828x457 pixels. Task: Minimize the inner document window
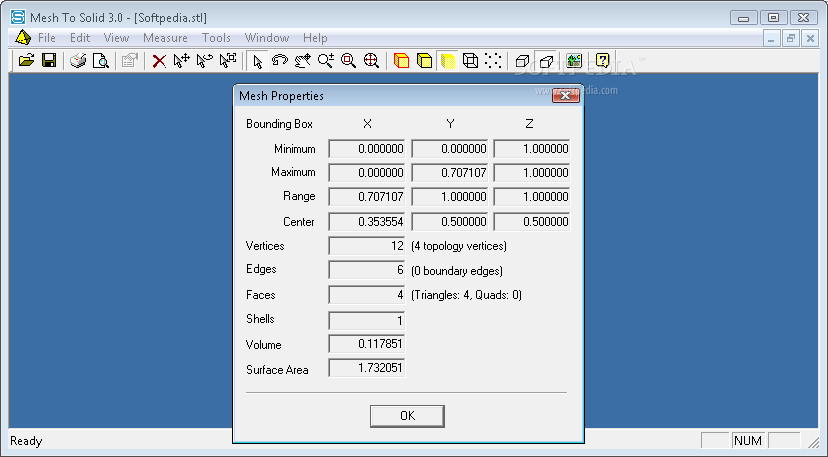pos(771,38)
